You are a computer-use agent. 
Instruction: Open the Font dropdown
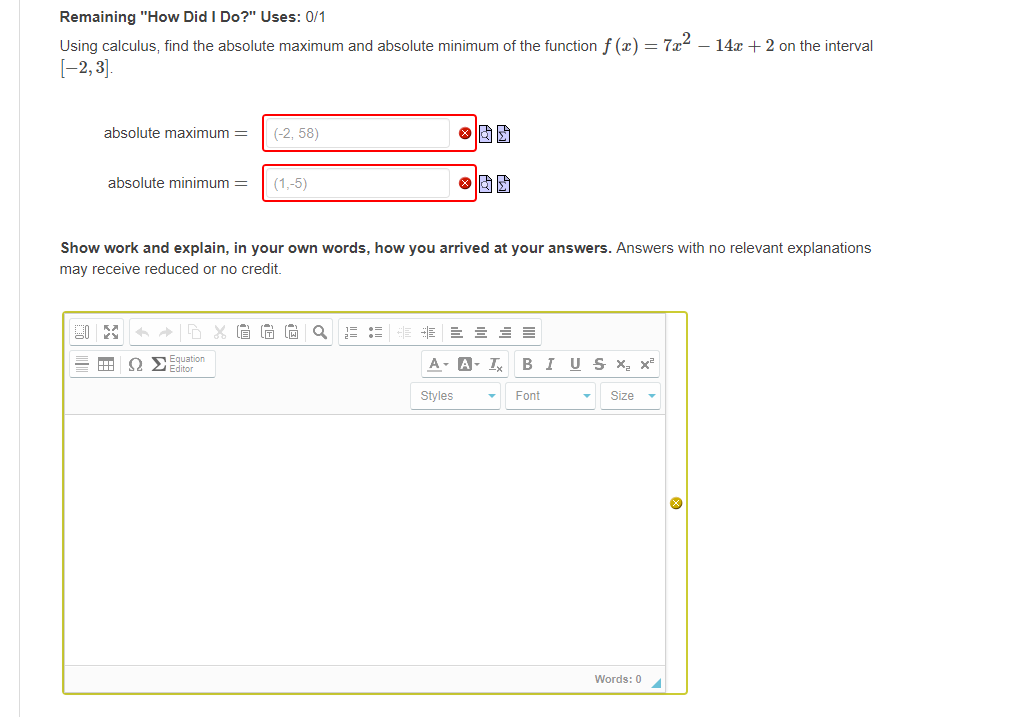pos(550,395)
